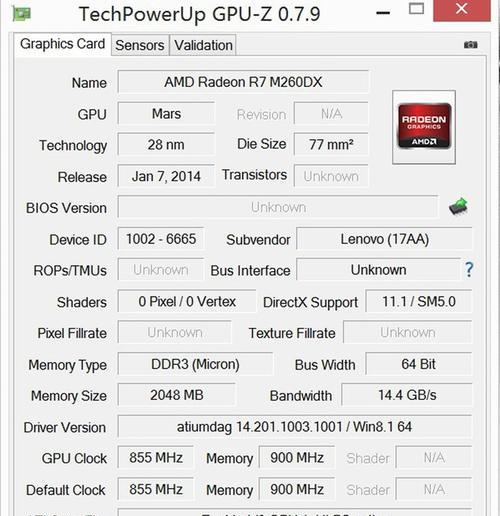Click the camera screenshot icon
Screen dimensions: 500x516
pos(470,45)
